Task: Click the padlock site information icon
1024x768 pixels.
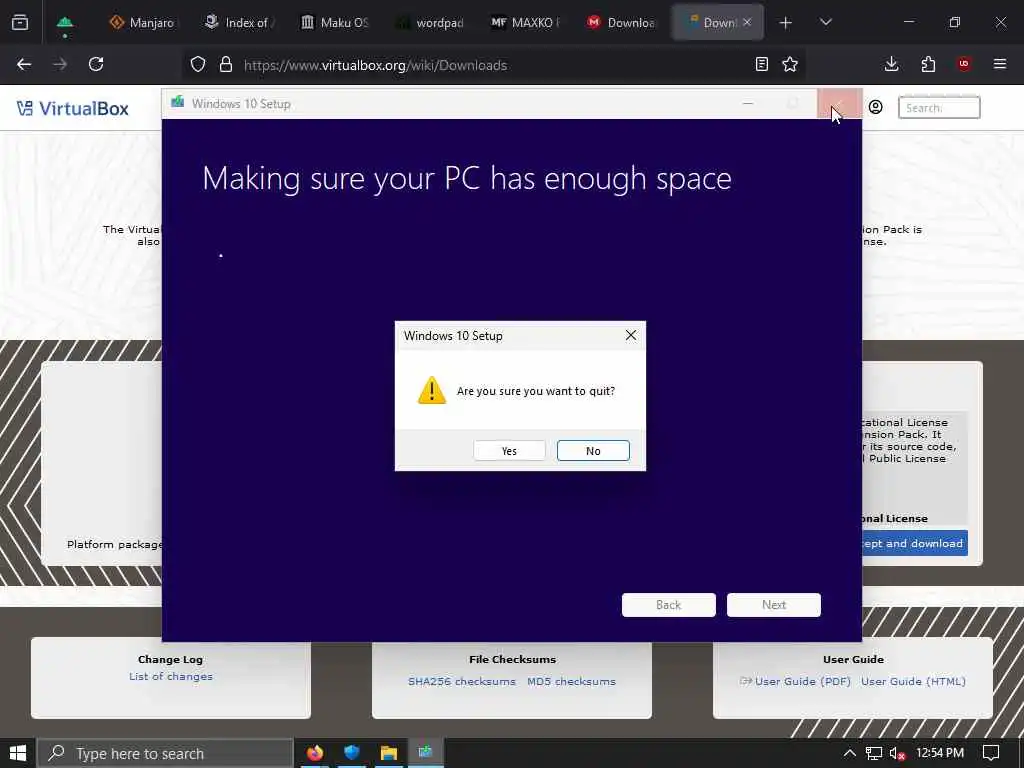Action: tap(226, 64)
